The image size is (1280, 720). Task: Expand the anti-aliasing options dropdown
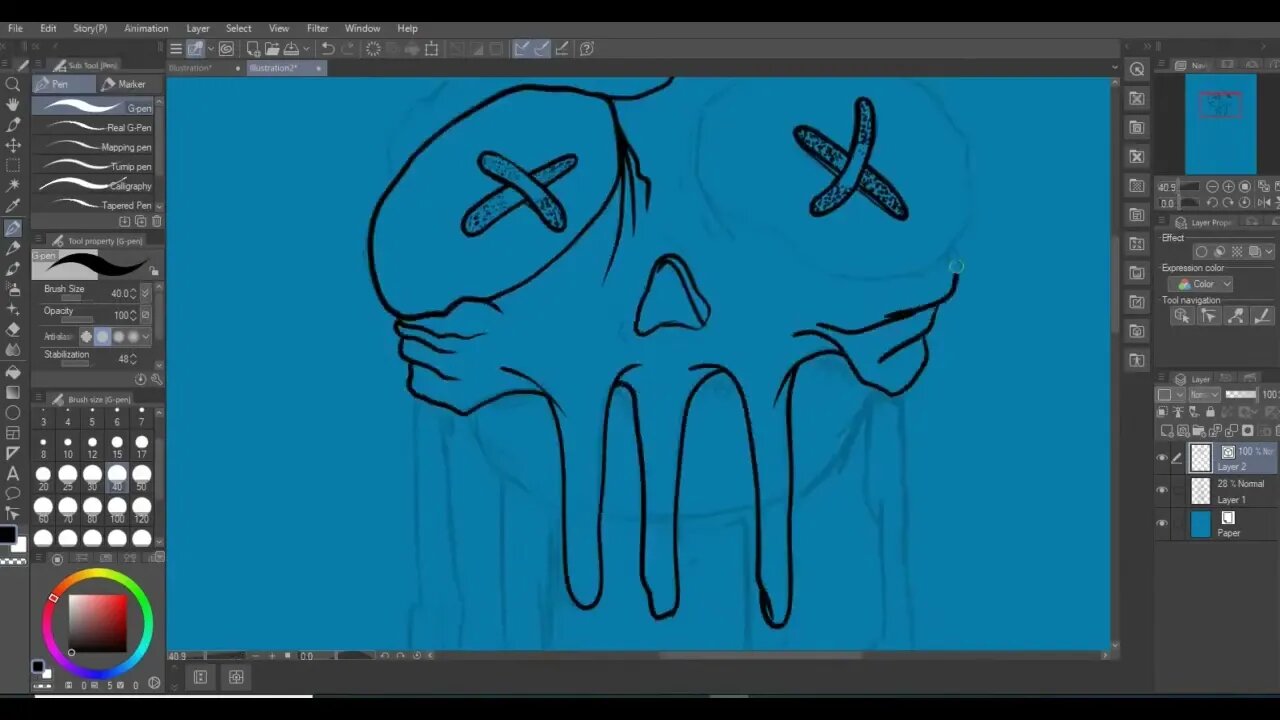[x=146, y=337]
